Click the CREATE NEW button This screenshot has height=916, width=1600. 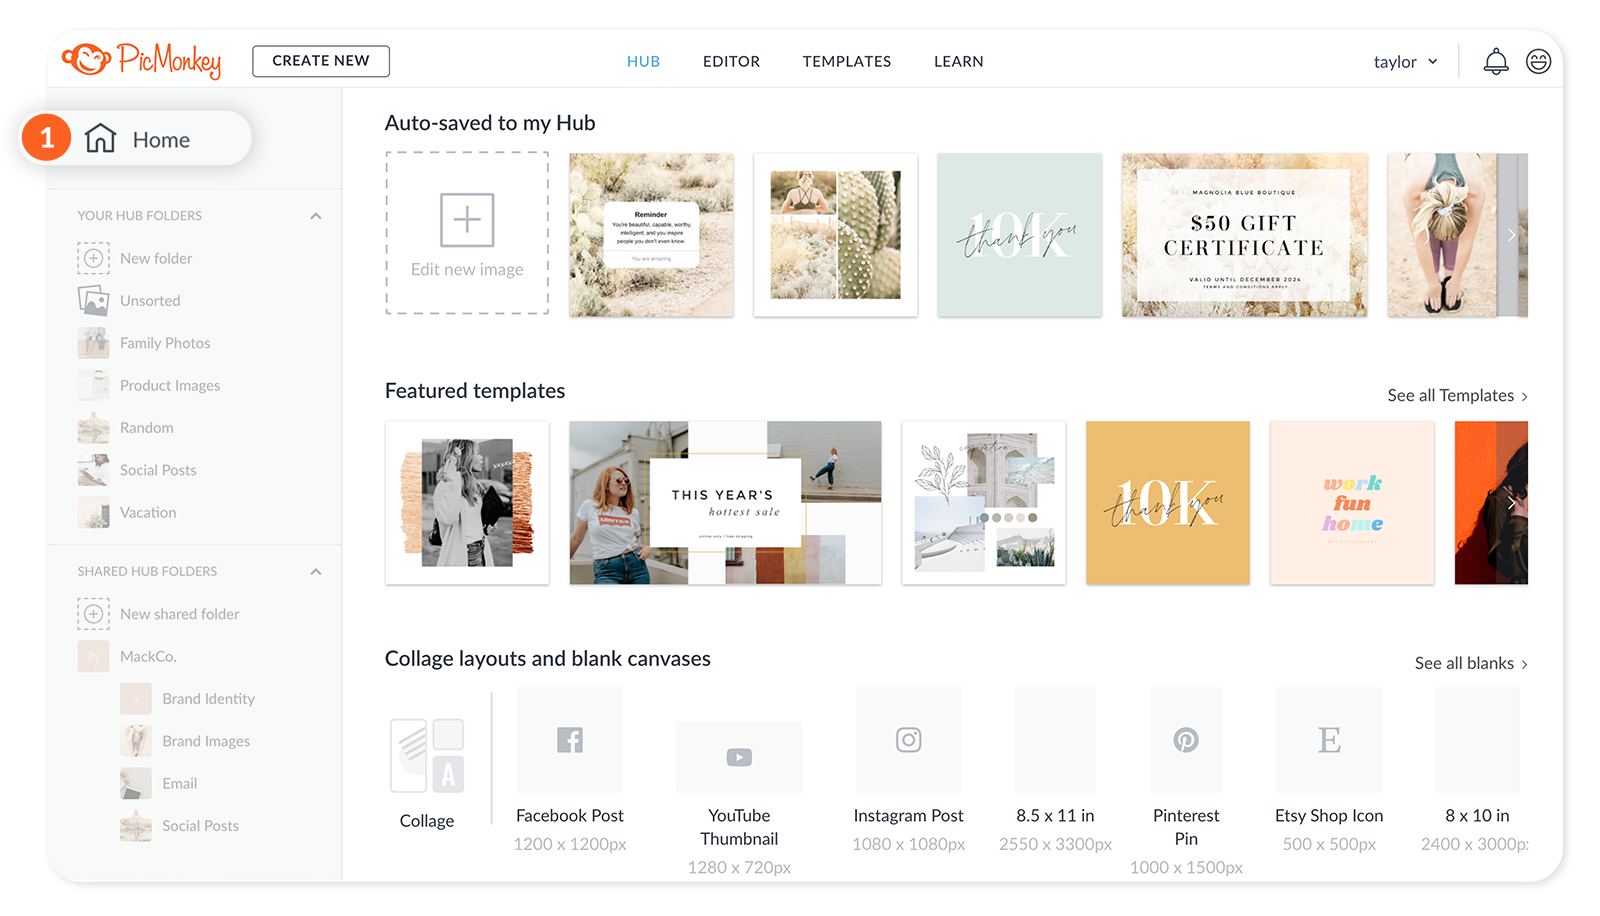click(321, 61)
